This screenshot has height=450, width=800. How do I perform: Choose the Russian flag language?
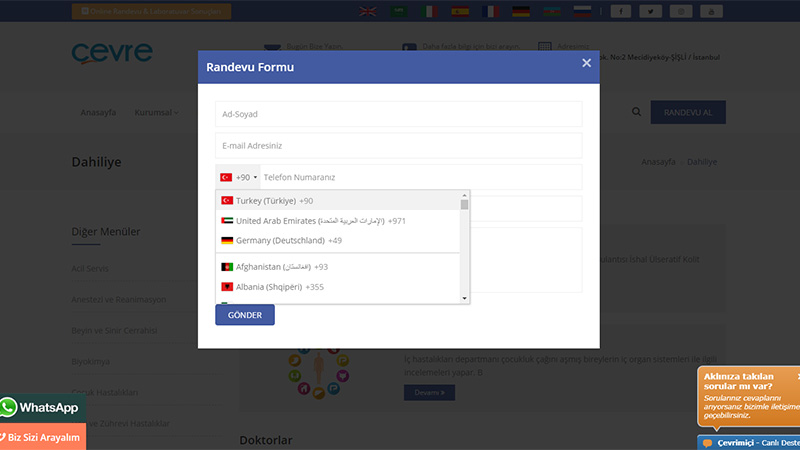(x=582, y=11)
